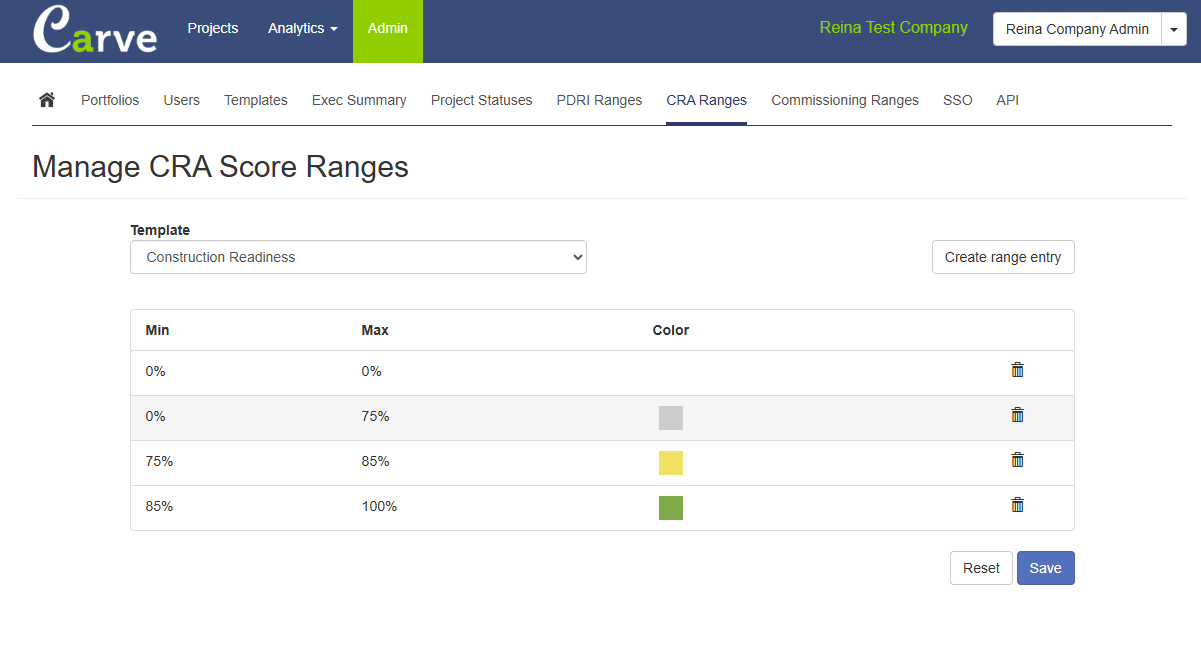Switch to the PDRI Ranges tab
The width and height of the screenshot is (1201, 650).
(x=599, y=100)
